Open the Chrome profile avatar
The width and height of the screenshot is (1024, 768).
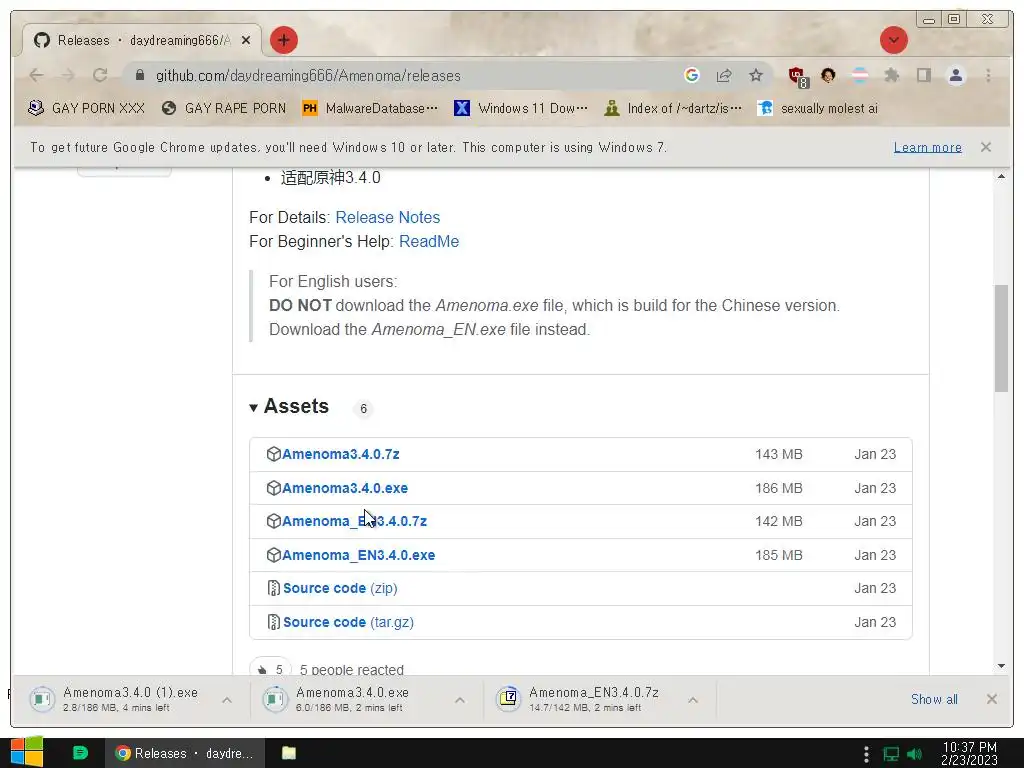(x=955, y=76)
